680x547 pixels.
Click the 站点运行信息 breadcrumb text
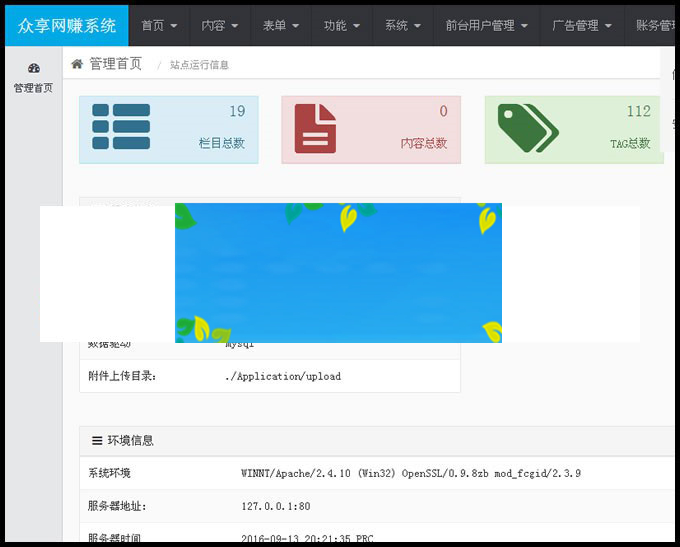(199, 65)
